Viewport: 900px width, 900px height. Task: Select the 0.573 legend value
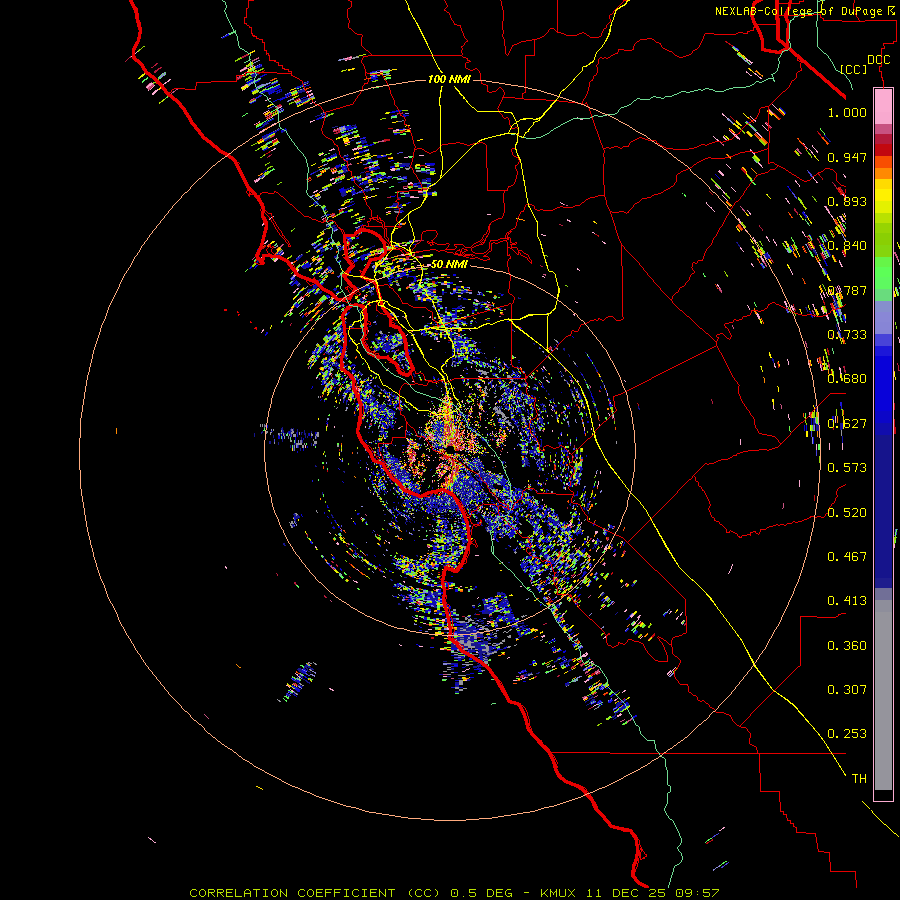(847, 468)
